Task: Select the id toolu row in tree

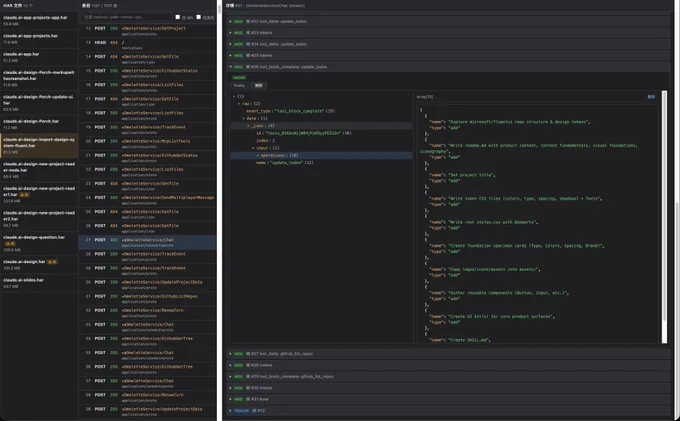Action: tap(321, 133)
